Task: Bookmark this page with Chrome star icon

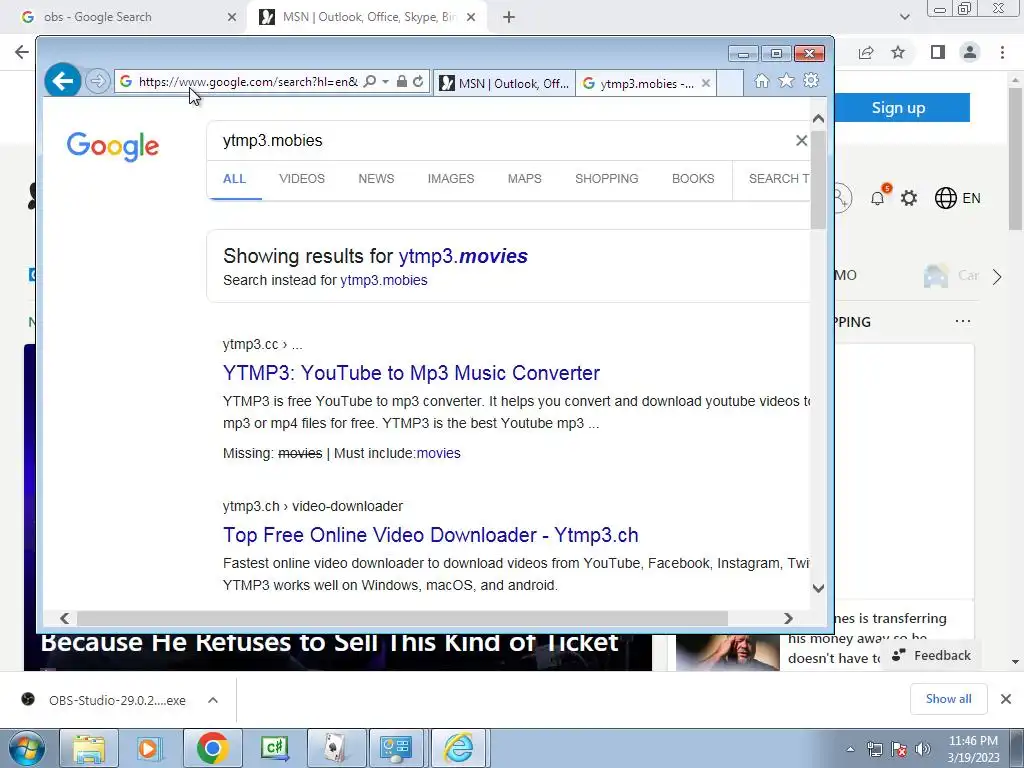Action: pos(898,52)
